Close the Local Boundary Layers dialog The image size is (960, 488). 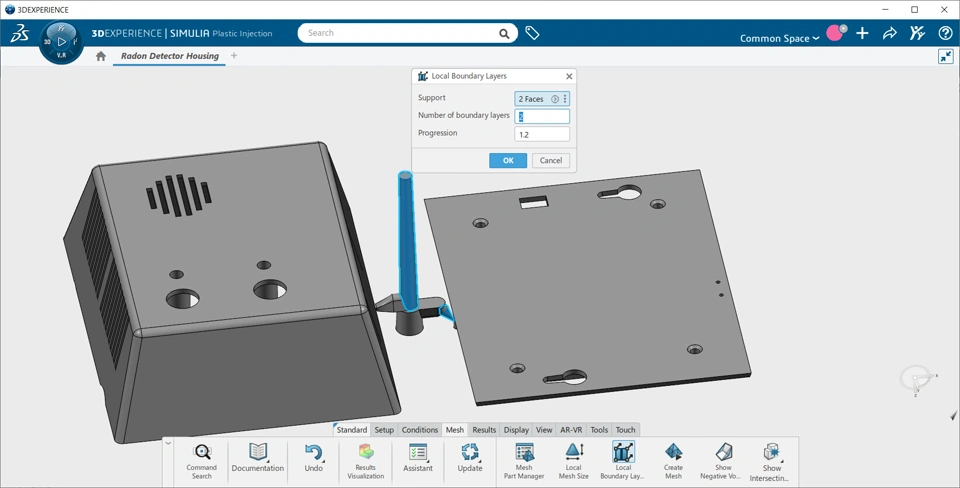coord(569,77)
